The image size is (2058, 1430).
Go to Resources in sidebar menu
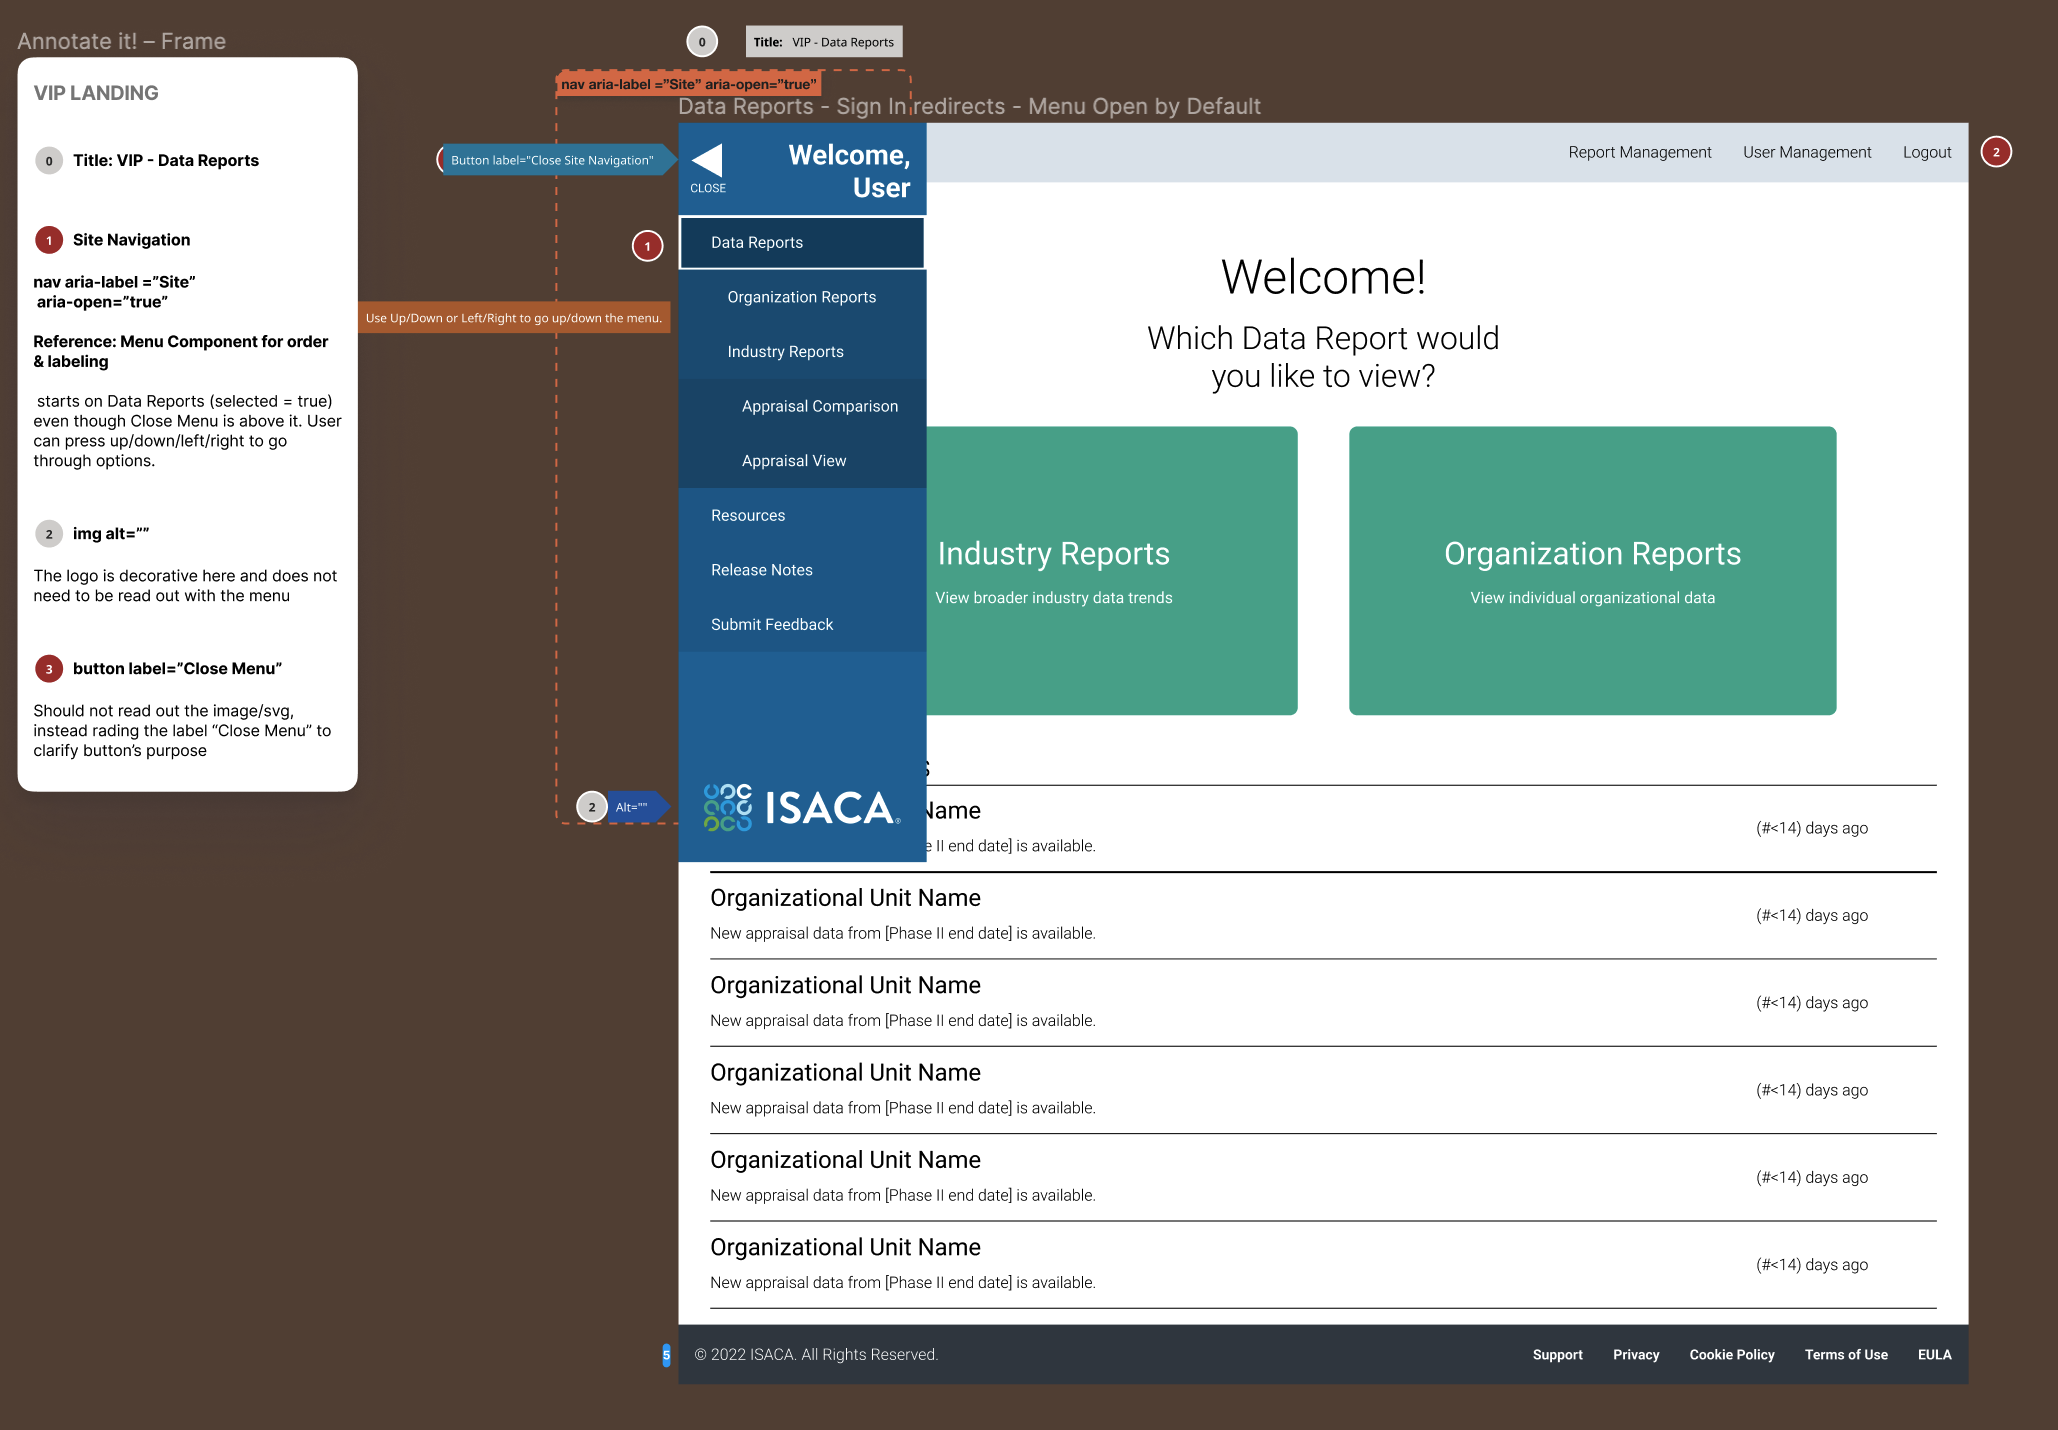point(747,515)
